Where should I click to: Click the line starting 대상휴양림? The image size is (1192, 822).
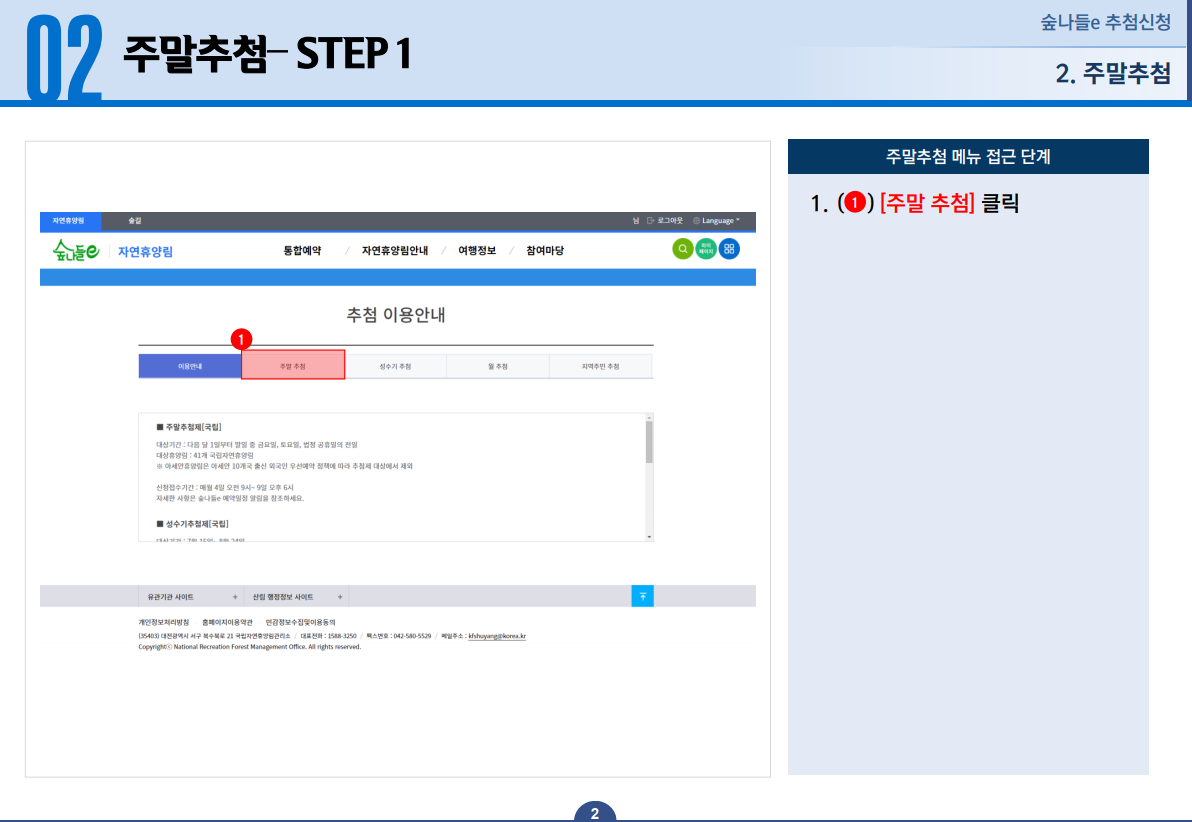[205, 455]
